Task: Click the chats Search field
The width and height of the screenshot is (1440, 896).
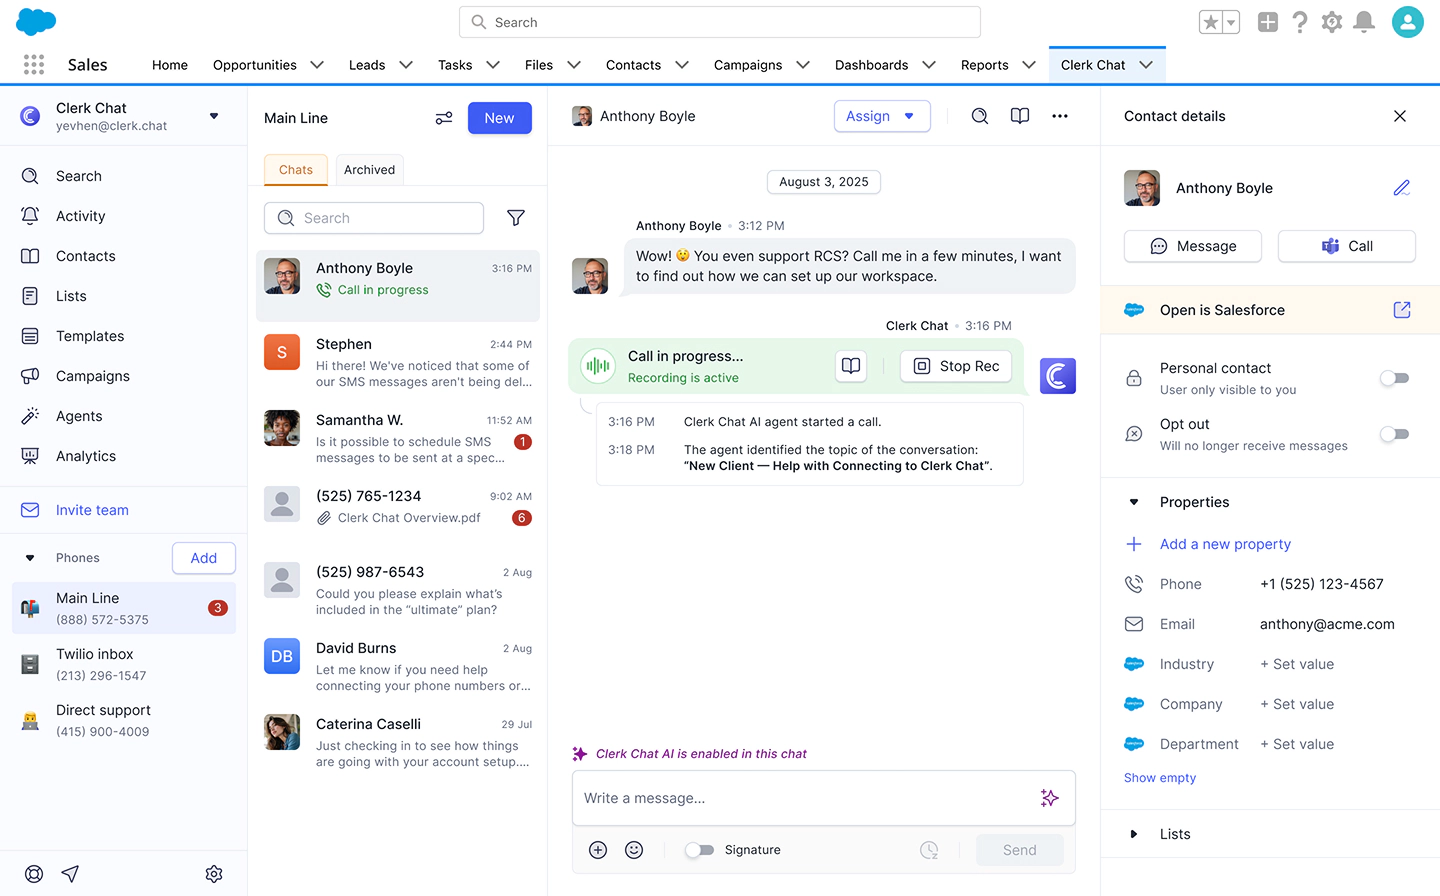Action: pyautogui.click(x=374, y=218)
